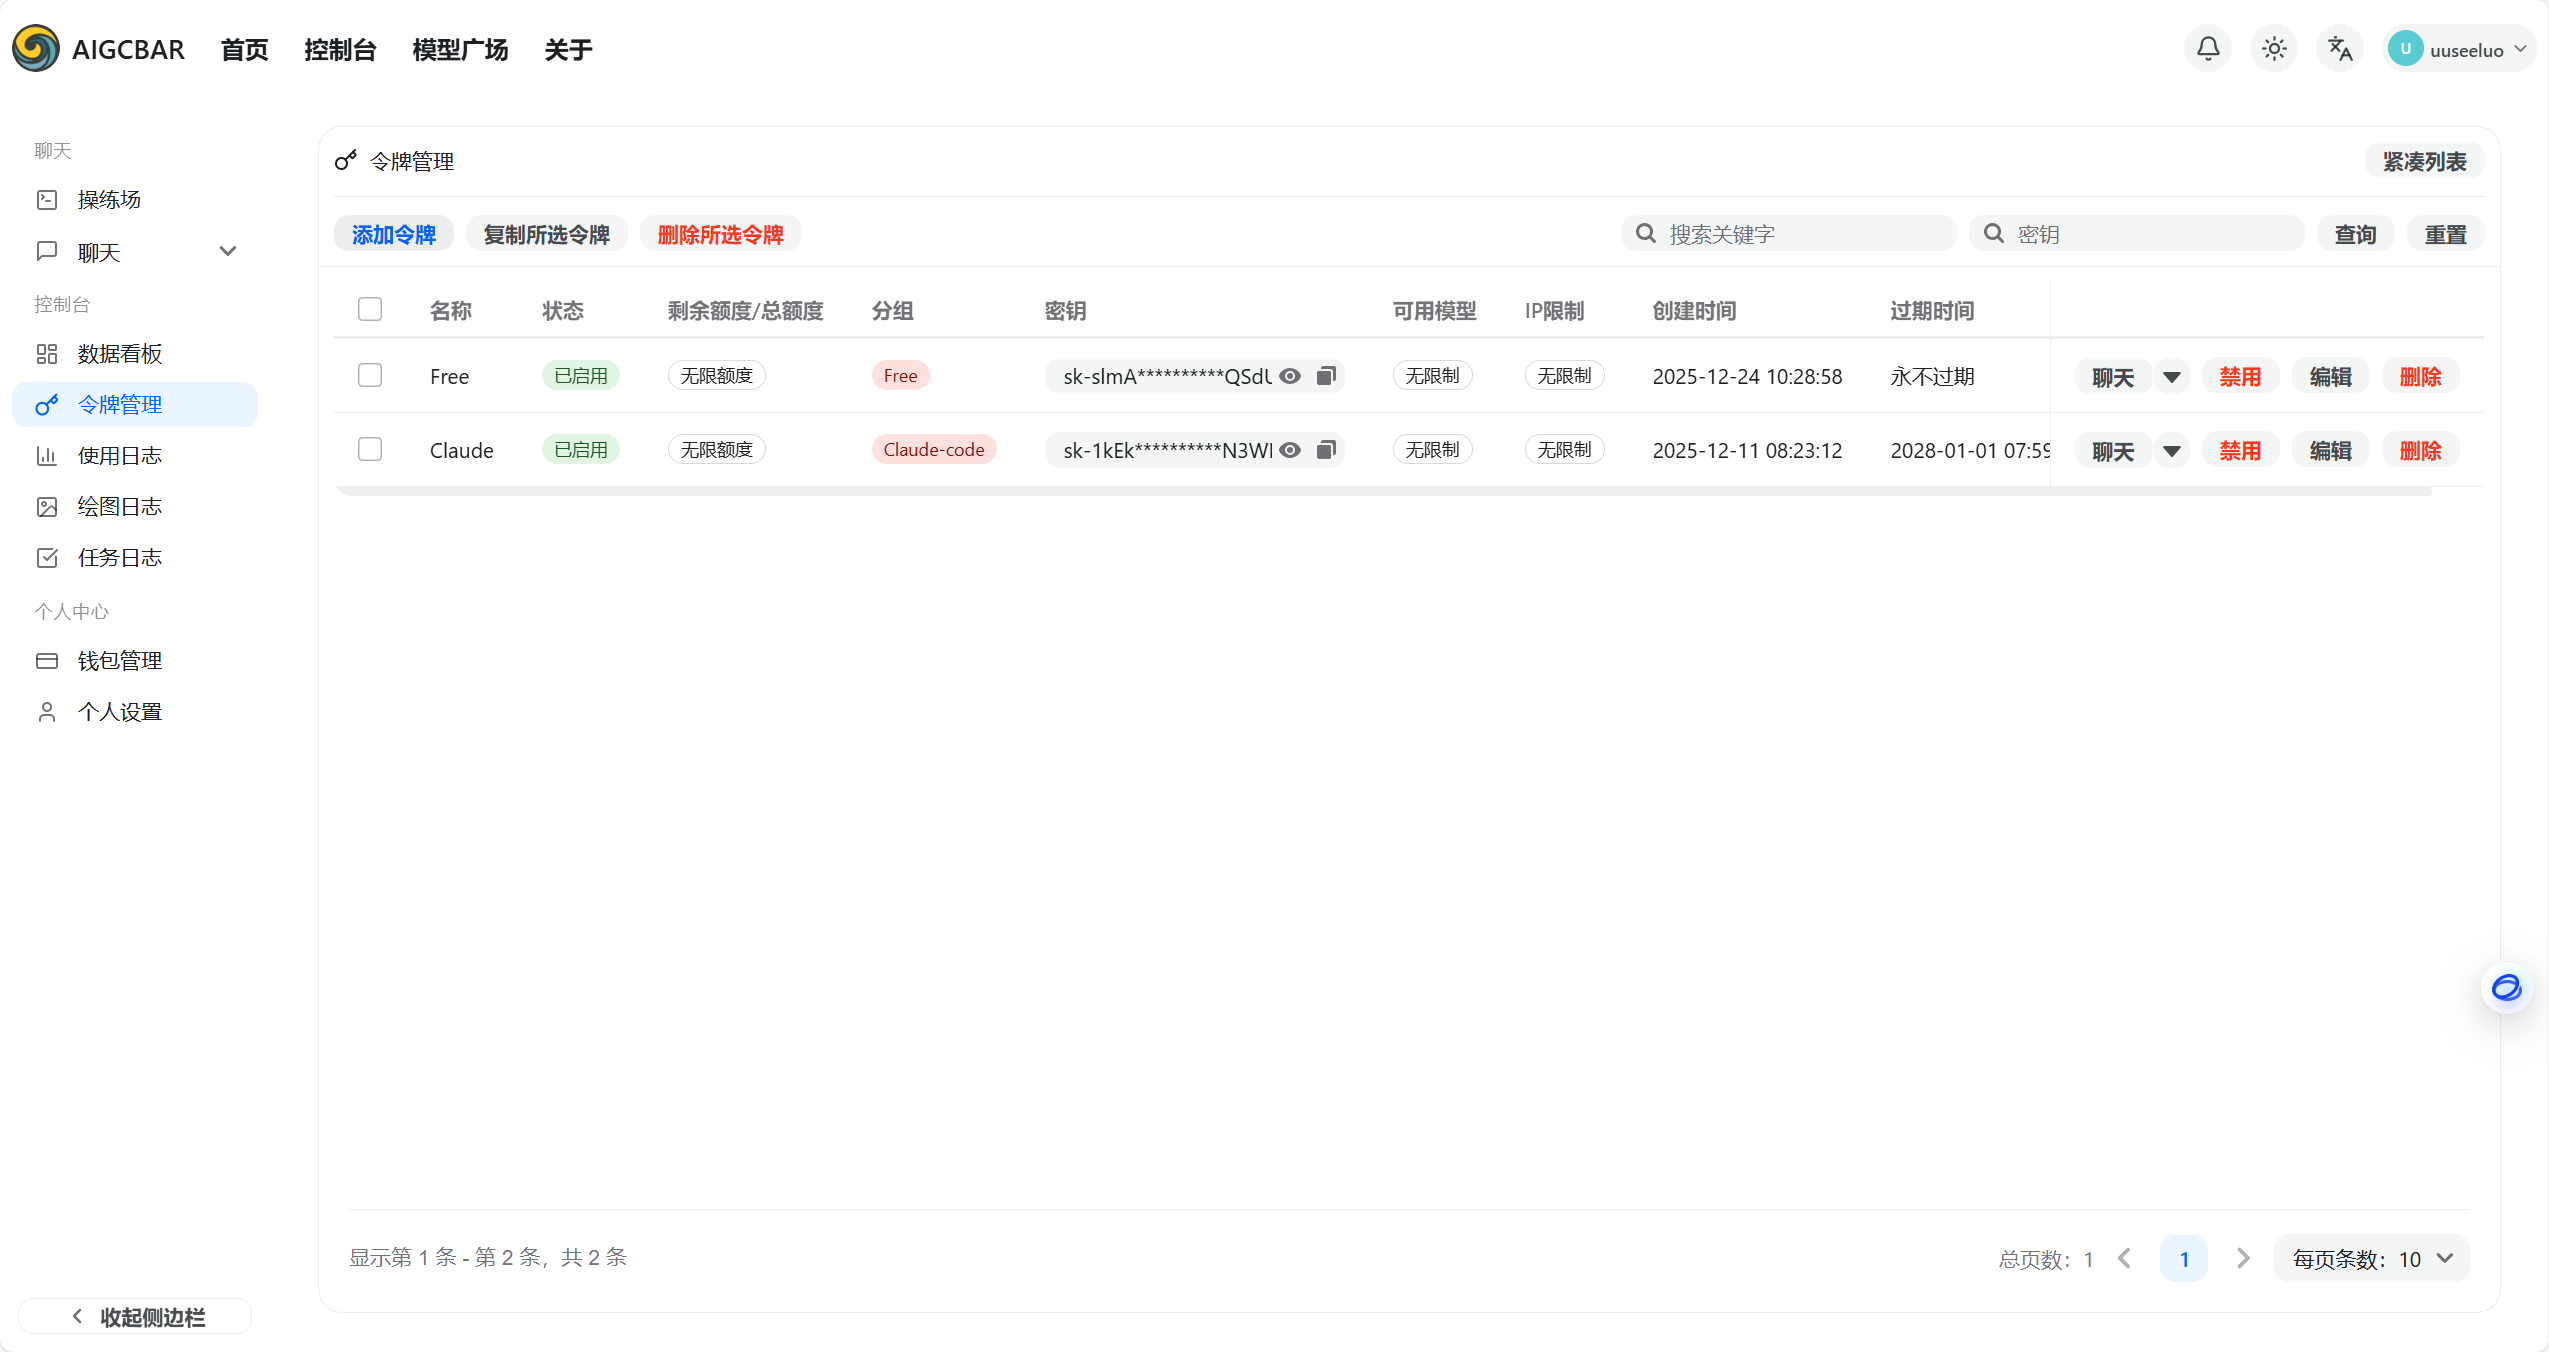Screen dimensions: 2549x1352
Task: Toggle the light/dark theme sun icon
Action: pyautogui.click(x=2273, y=49)
